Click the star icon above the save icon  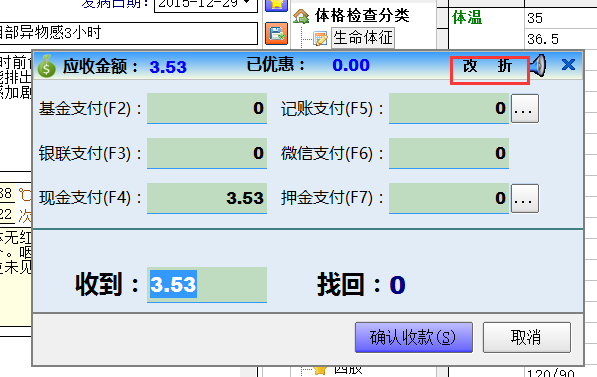[276, 5]
